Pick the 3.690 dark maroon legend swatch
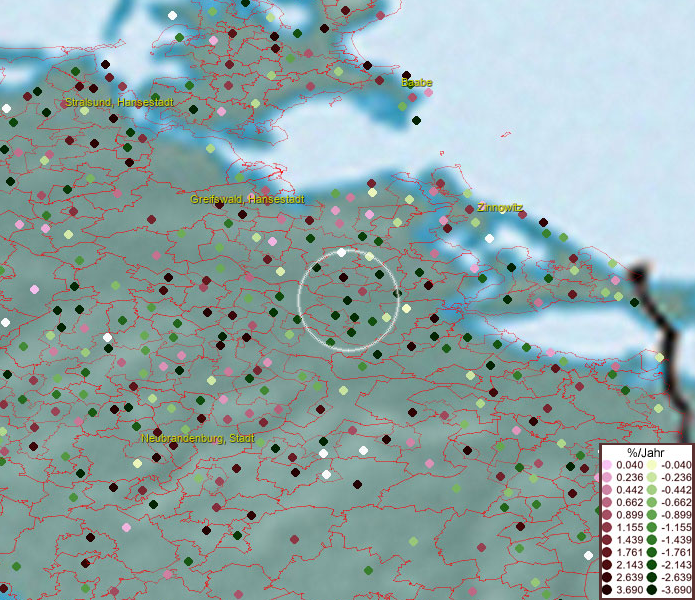This screenshot has height=600, width=695. pos(607,590)
